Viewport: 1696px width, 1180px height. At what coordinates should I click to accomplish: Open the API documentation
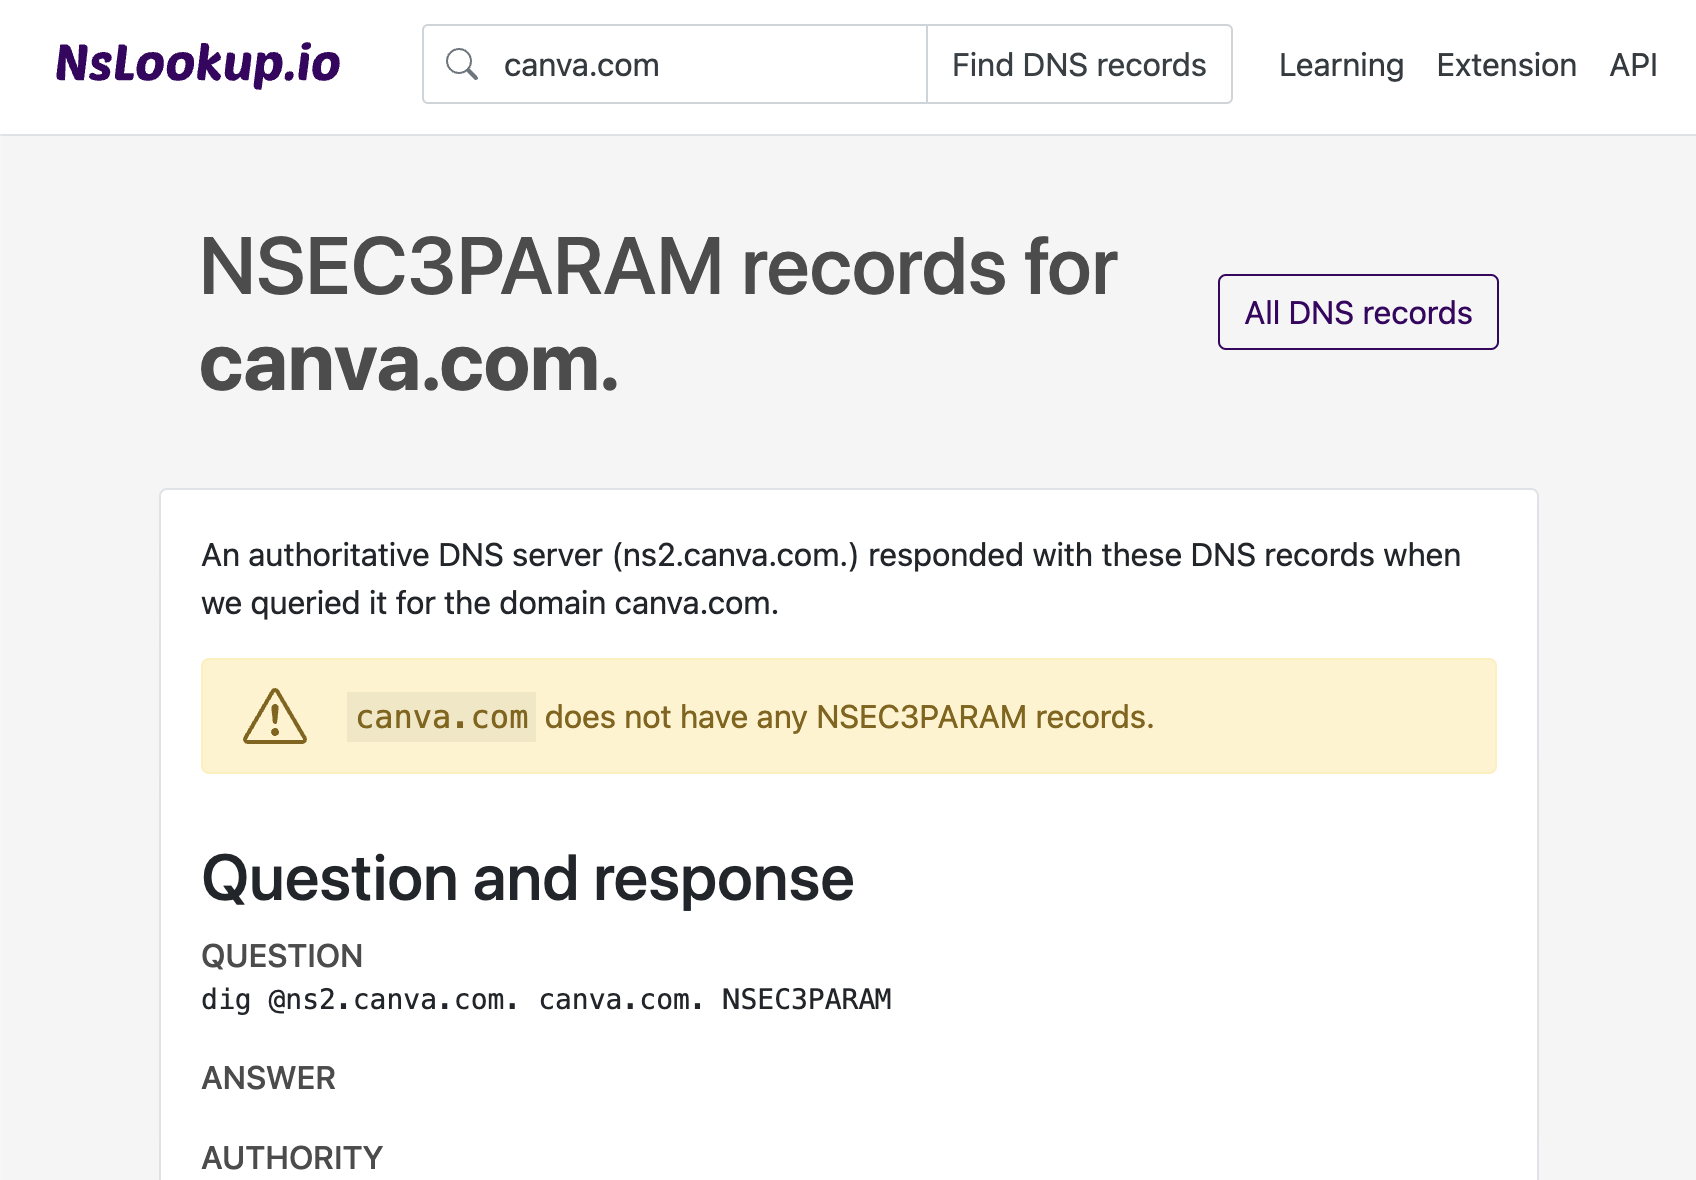tap(1632, 64)
